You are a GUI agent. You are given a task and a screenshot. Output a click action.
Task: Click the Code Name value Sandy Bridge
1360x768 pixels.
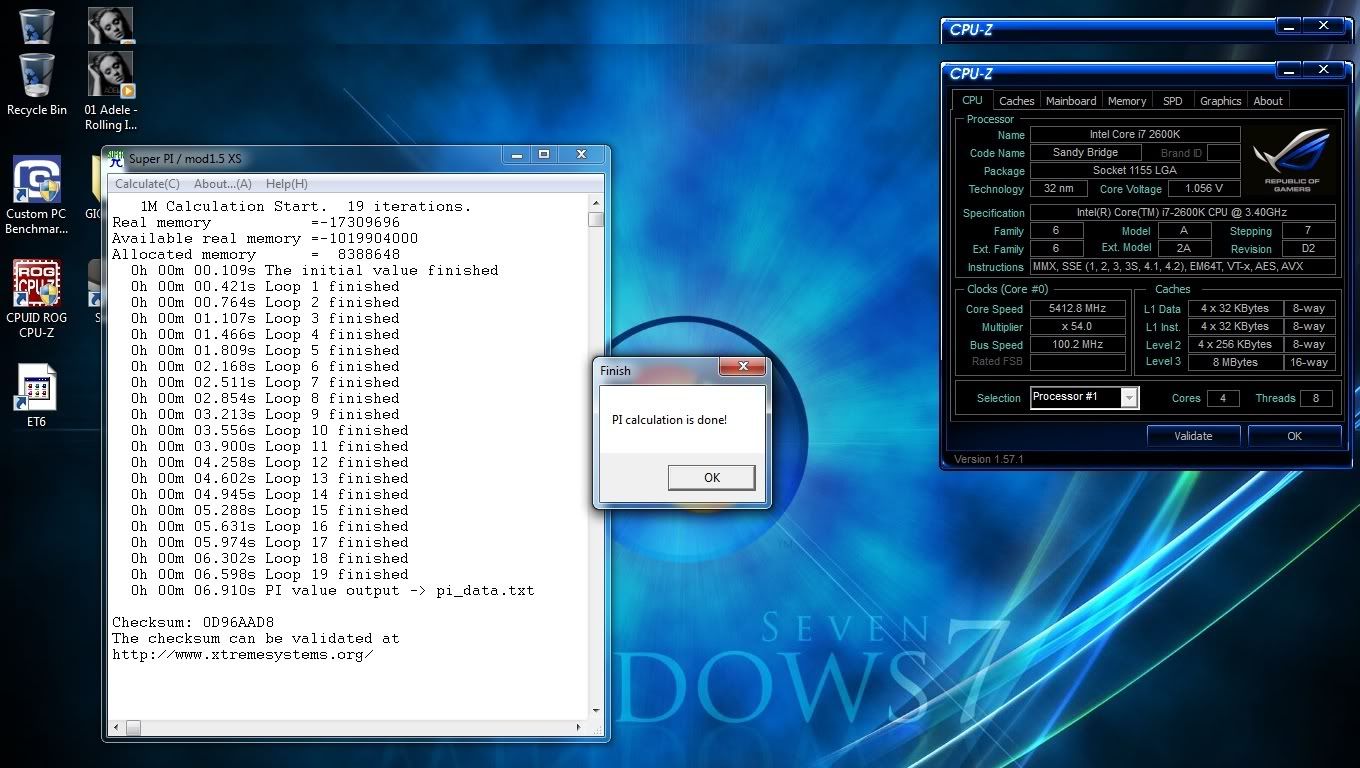click(x=1085, y=152)
